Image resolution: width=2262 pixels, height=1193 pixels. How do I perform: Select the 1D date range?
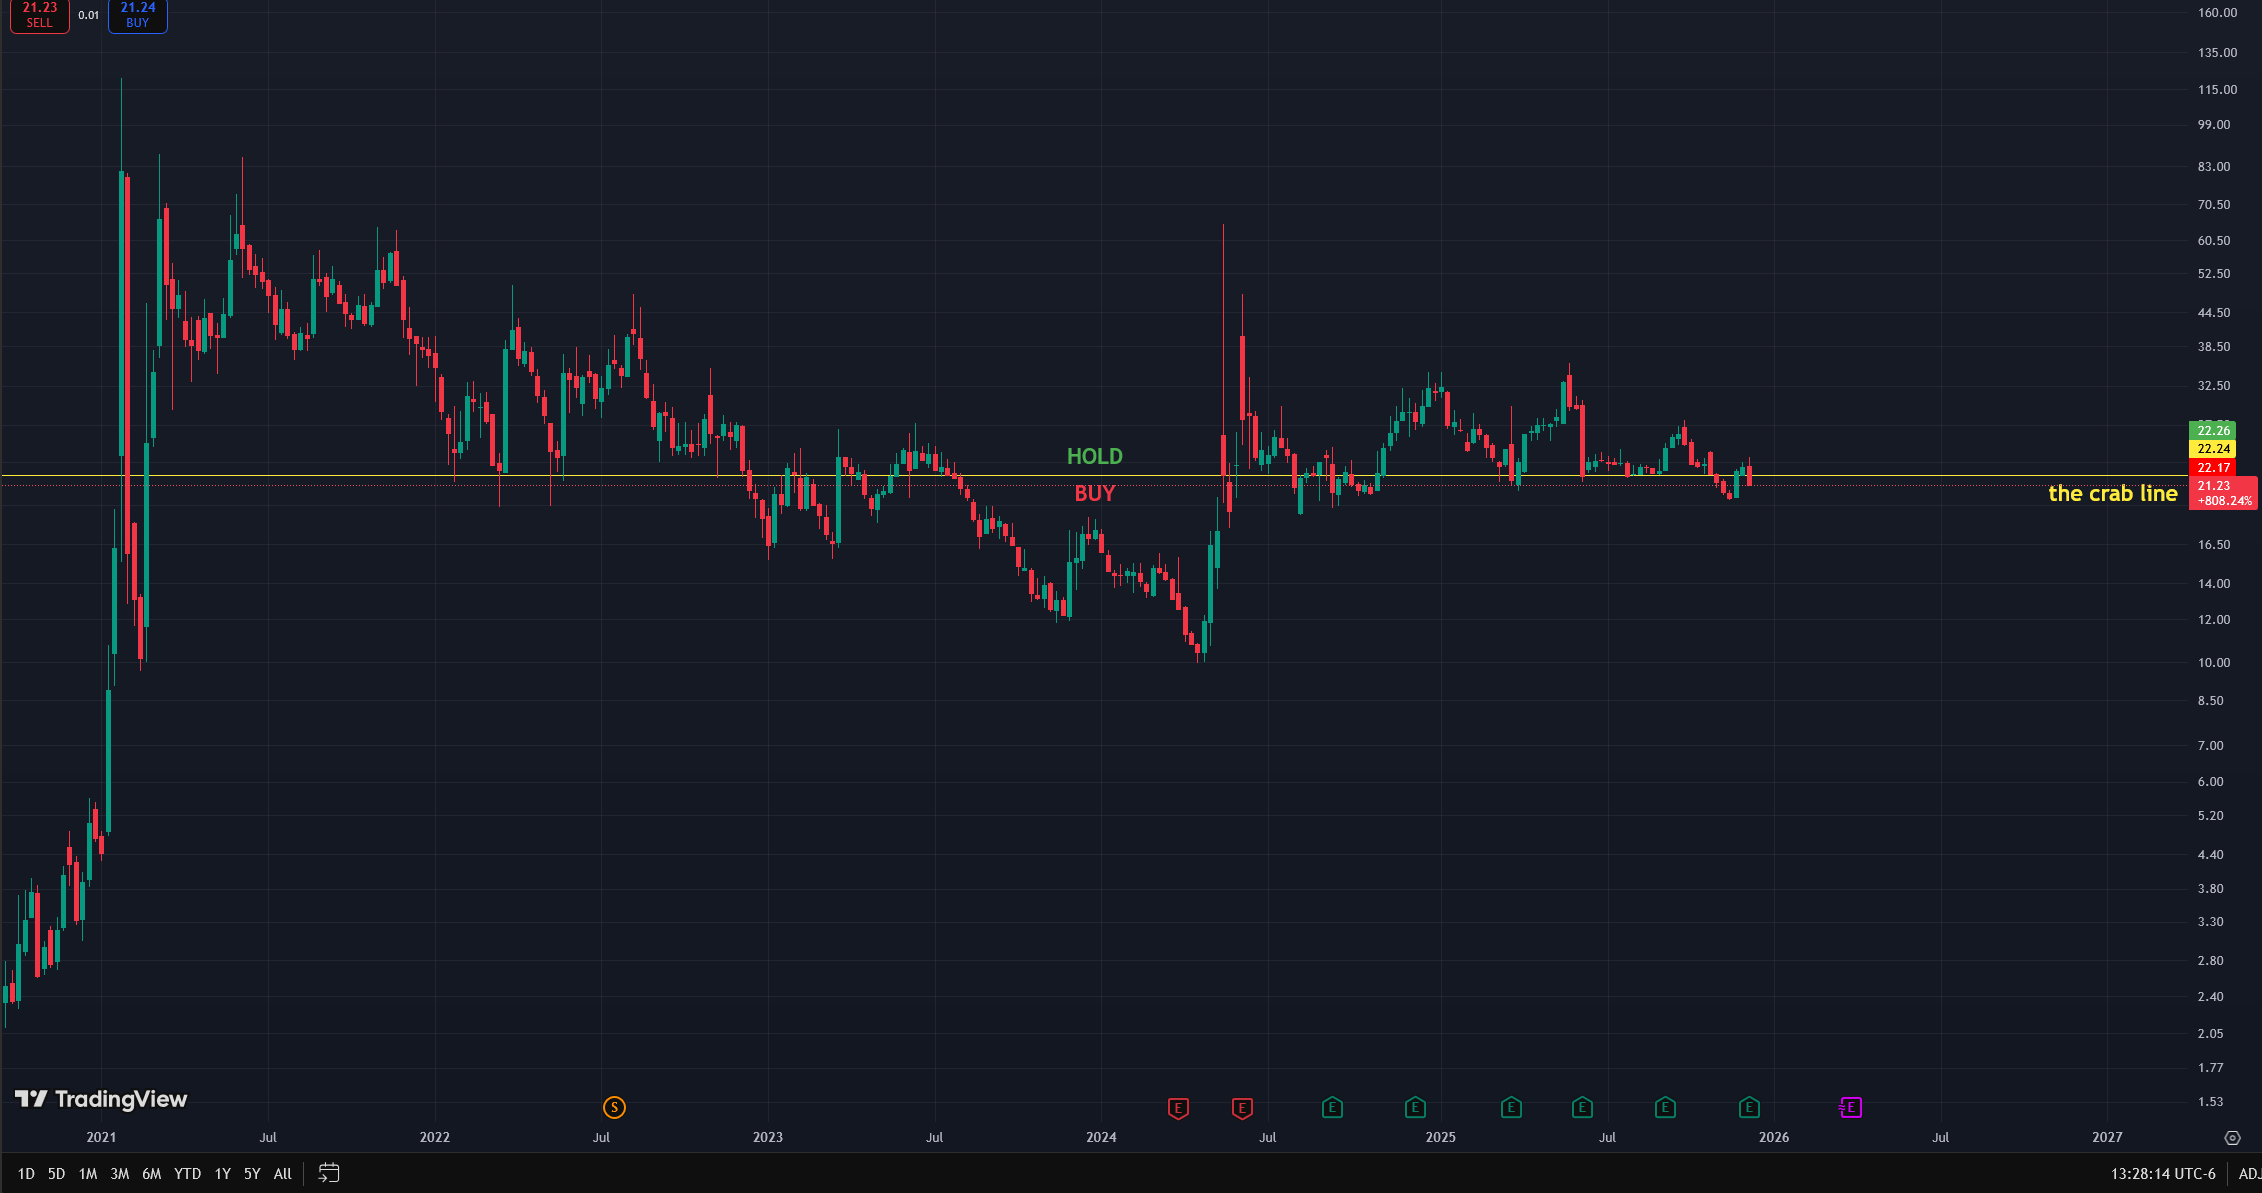tap(26, 1174)
